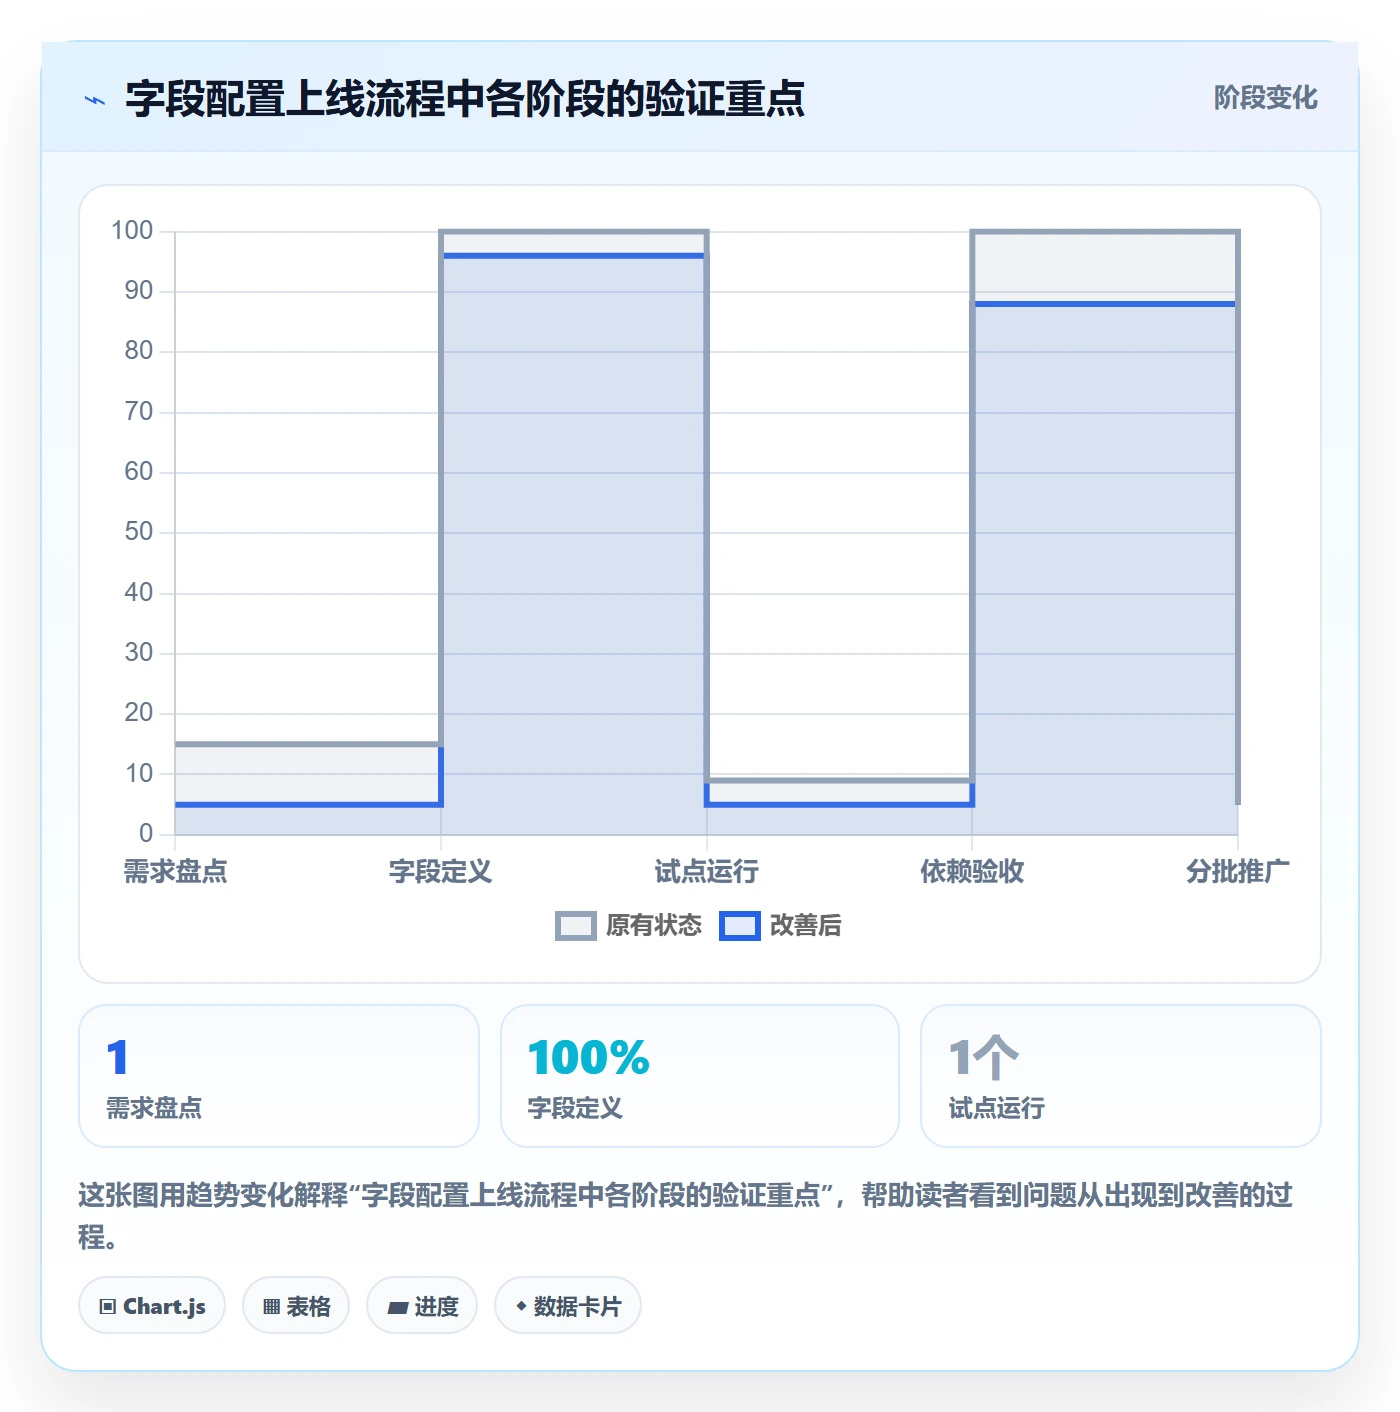Screen dimensions: 1400x1412
Task: Select the 数据卡片 tag chip
Action: (567, 1305)
